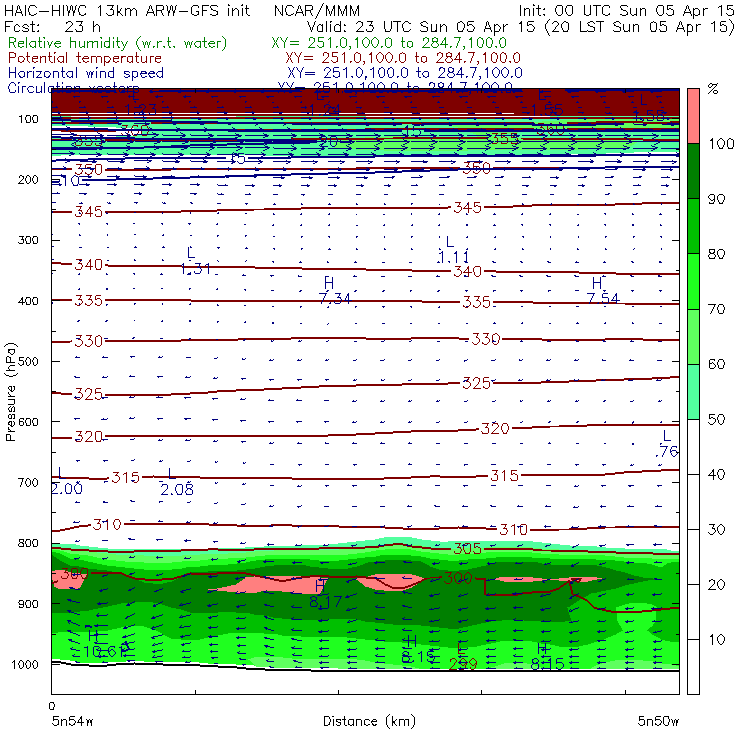Click the 70–80% bright green colorbar segment

(x=693, y=281)
